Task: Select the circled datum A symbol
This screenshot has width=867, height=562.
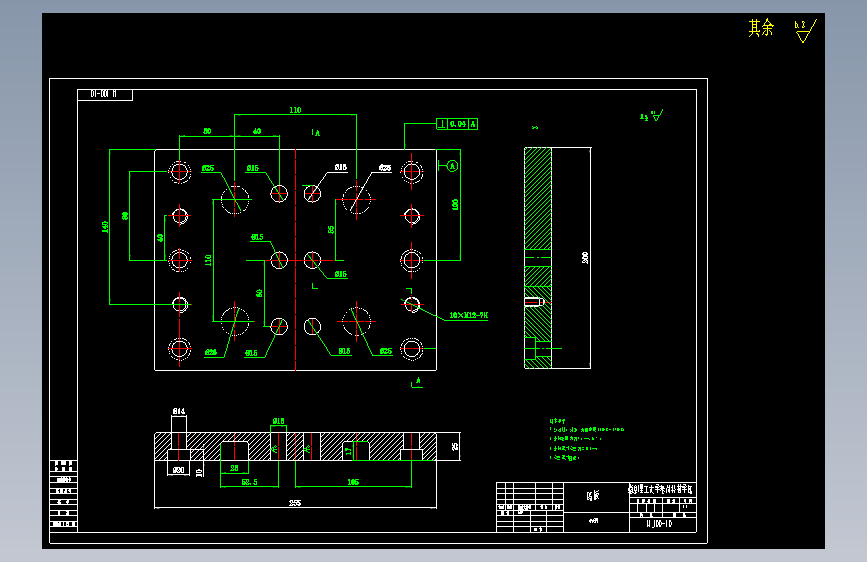Action: pyautogui.click(x=452, y=166)
